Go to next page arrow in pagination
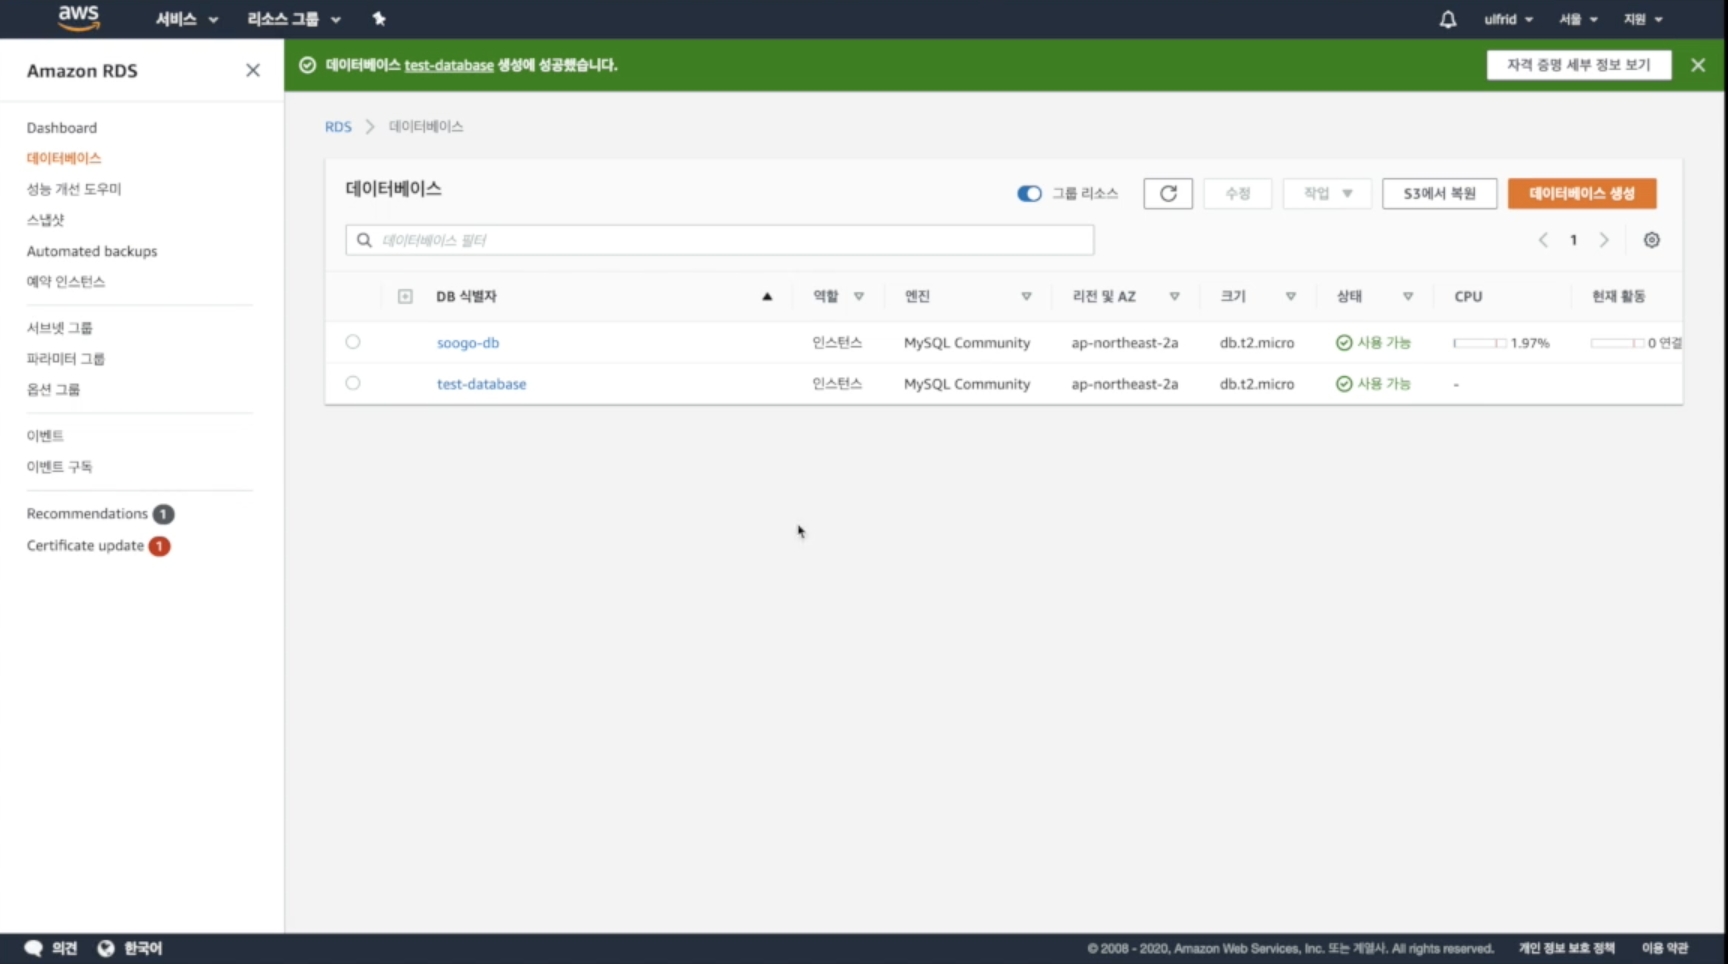1728x970 pixels. click(x=1604, y=240)
